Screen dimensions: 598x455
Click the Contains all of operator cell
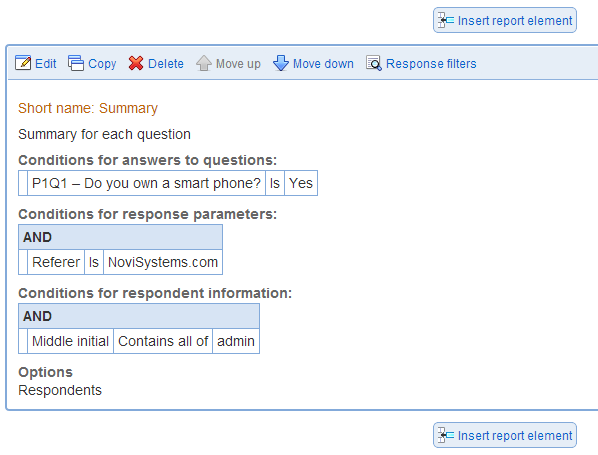tap(163, 341)
